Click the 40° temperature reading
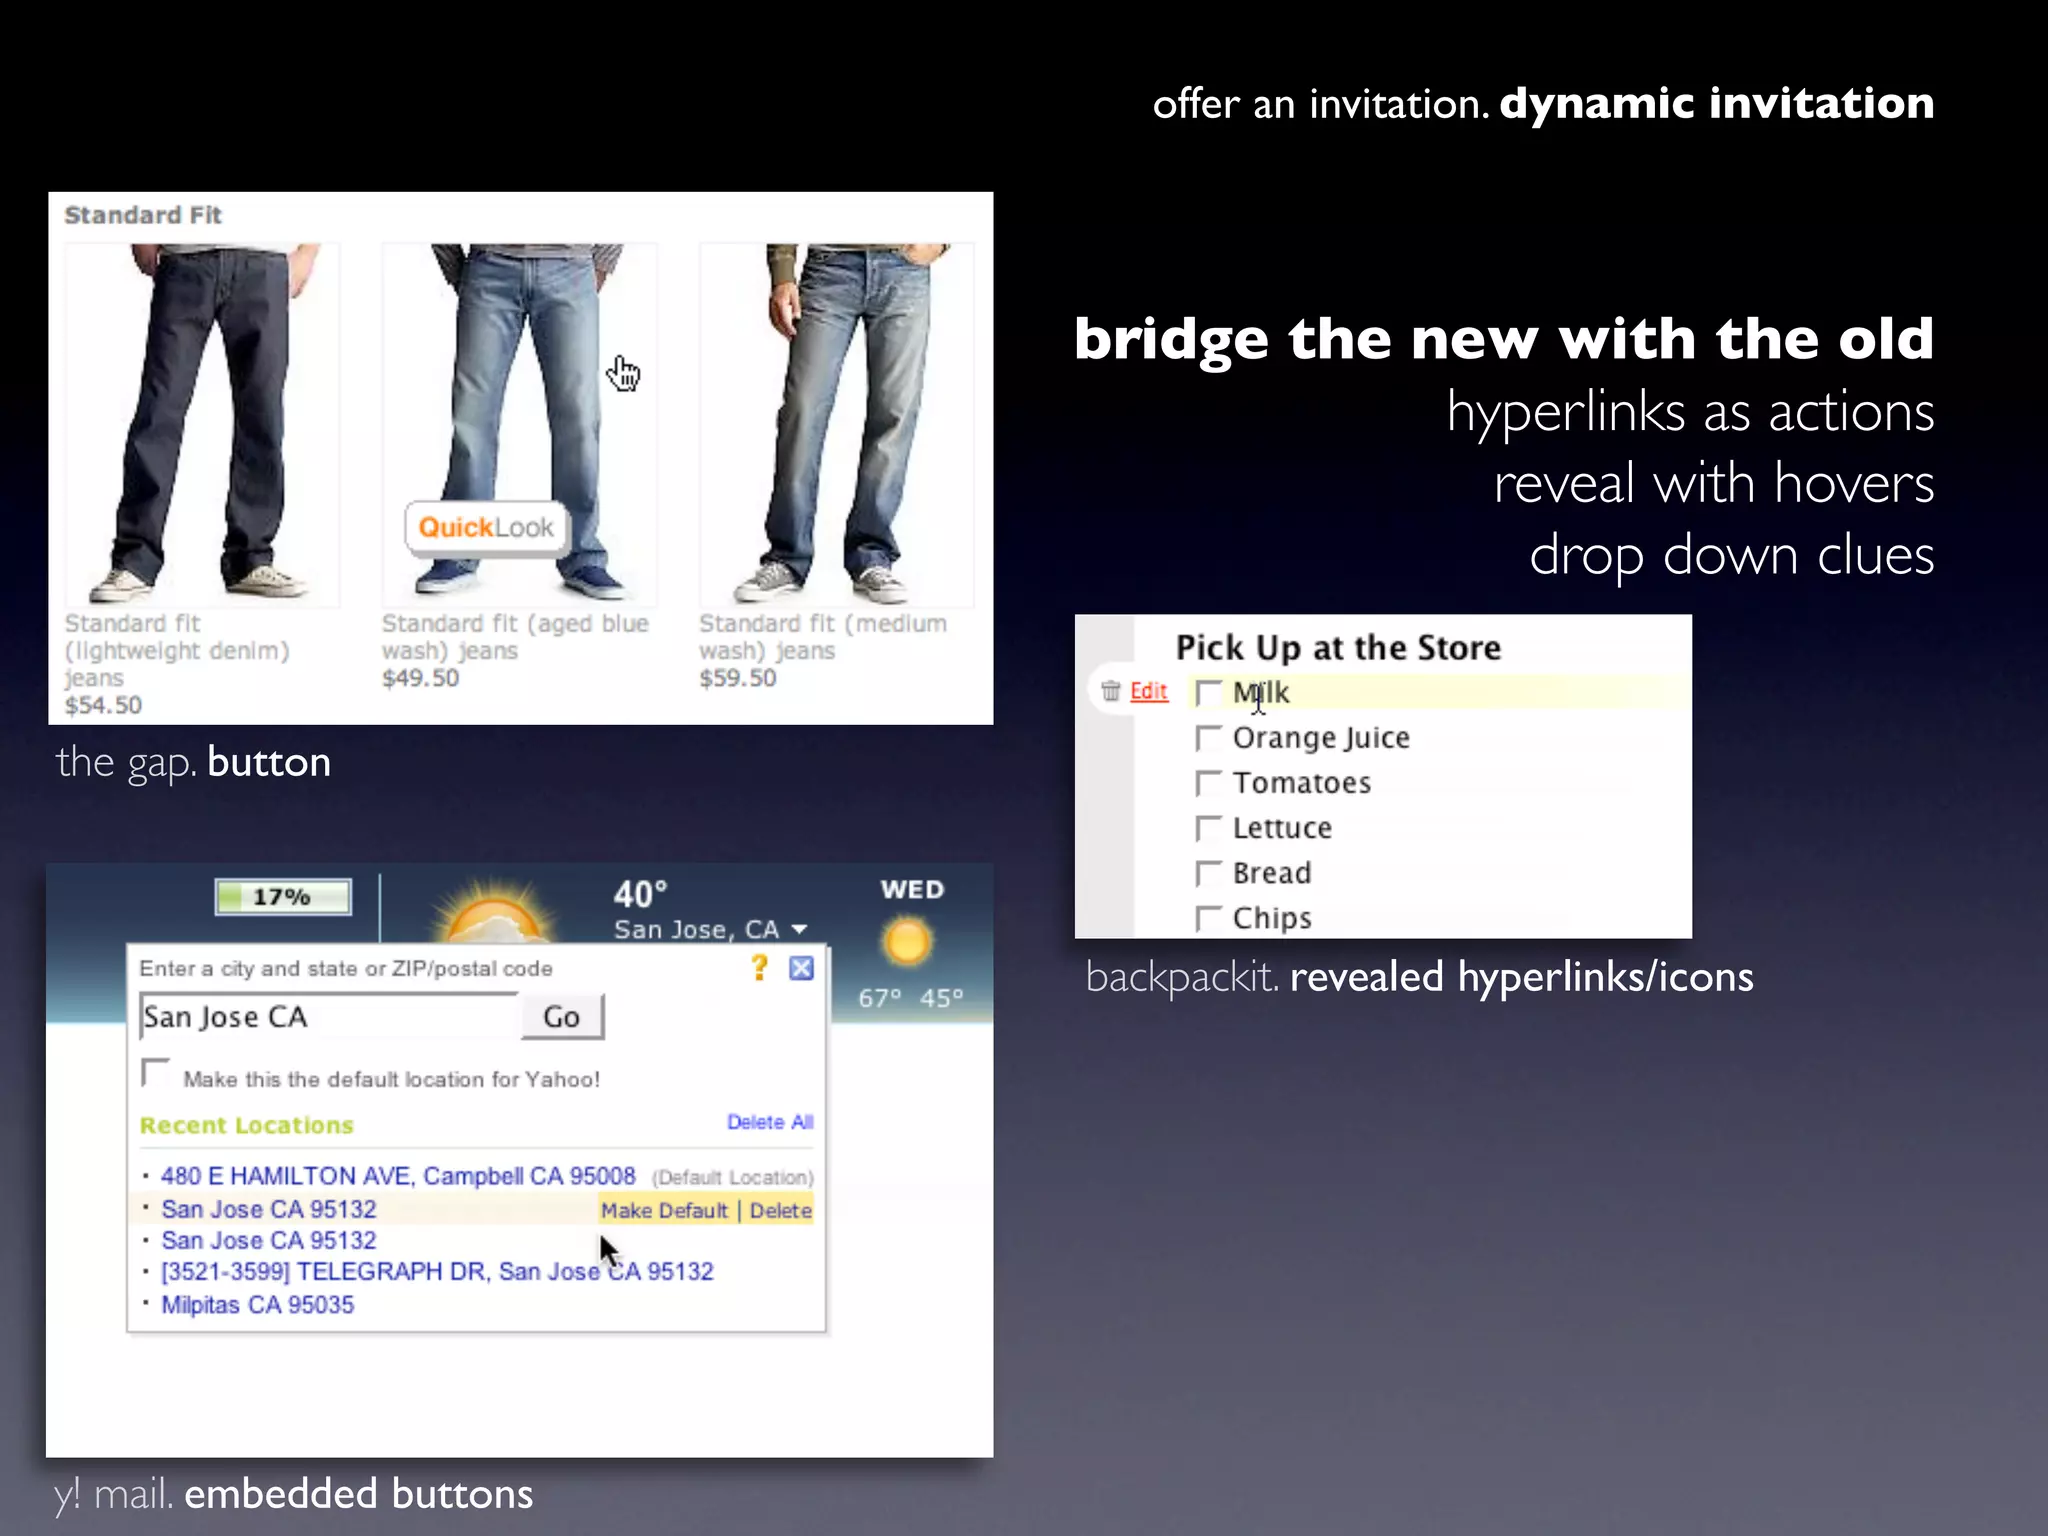Image resolution: width=2048 pixels, height=1536 pixels. click(x=640, y=893)
